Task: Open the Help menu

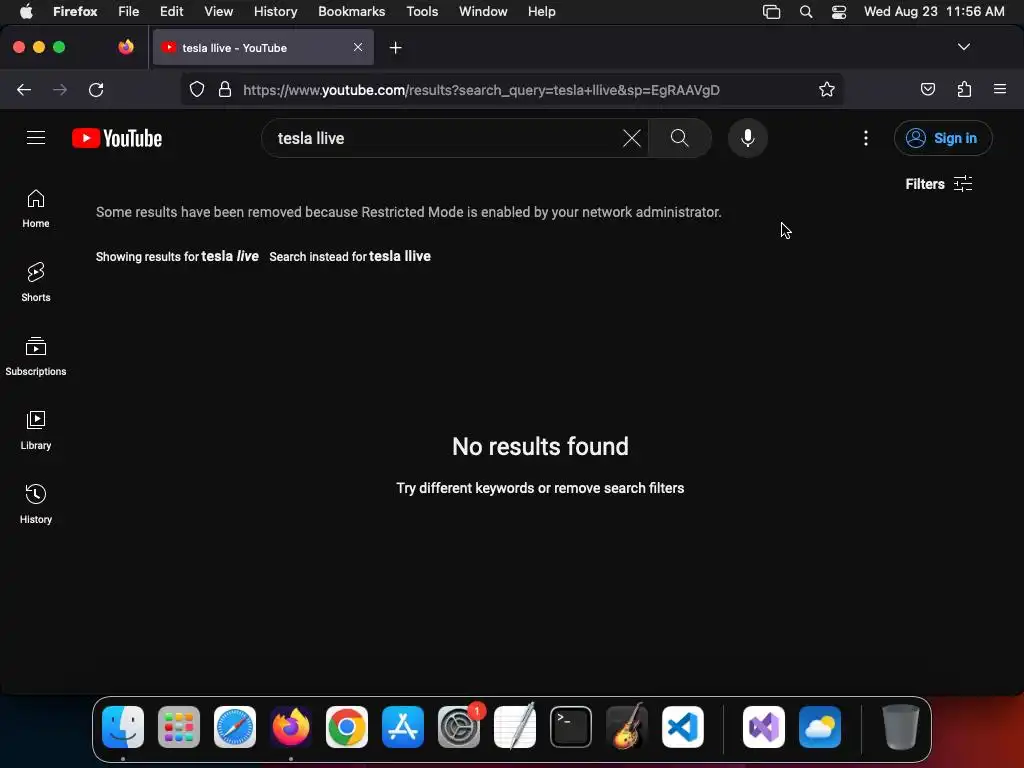Action: 542,12
